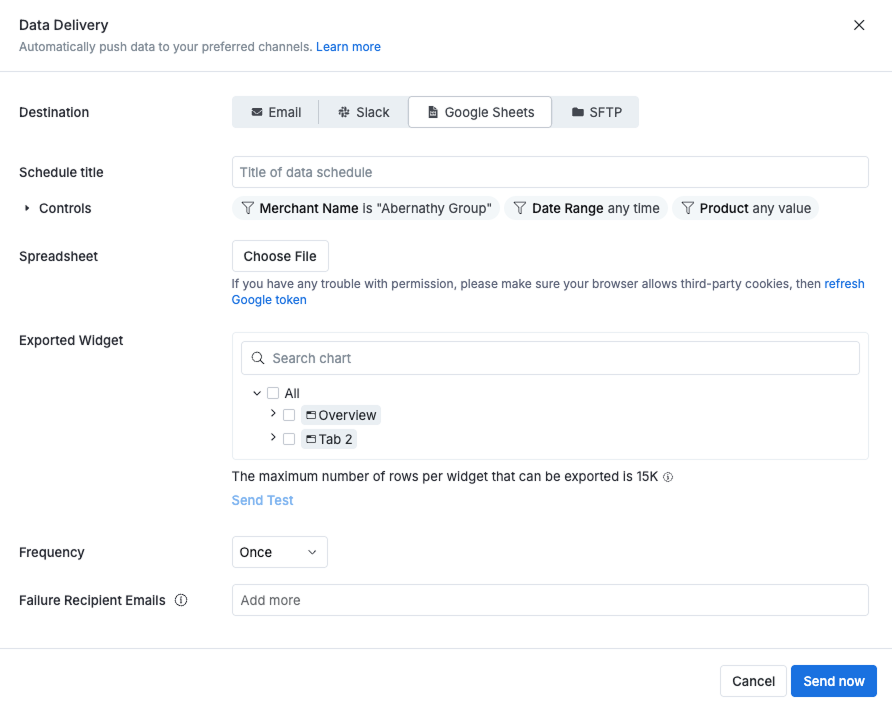Check the Tab 2 widget checkbox
This screenshot has width=892, height=712.
click(289, 438)
